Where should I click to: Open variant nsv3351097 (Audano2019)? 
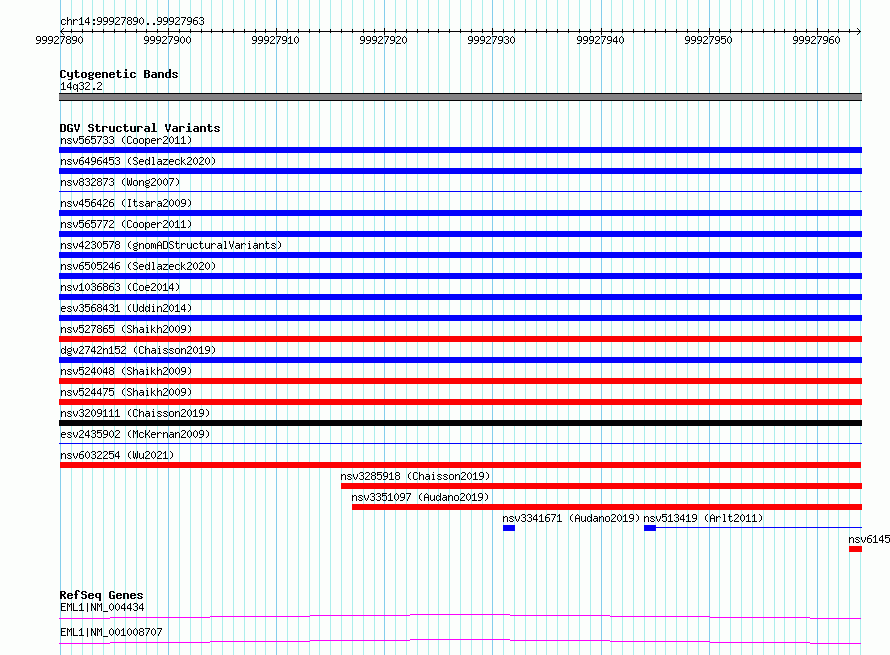click(420, 497)
